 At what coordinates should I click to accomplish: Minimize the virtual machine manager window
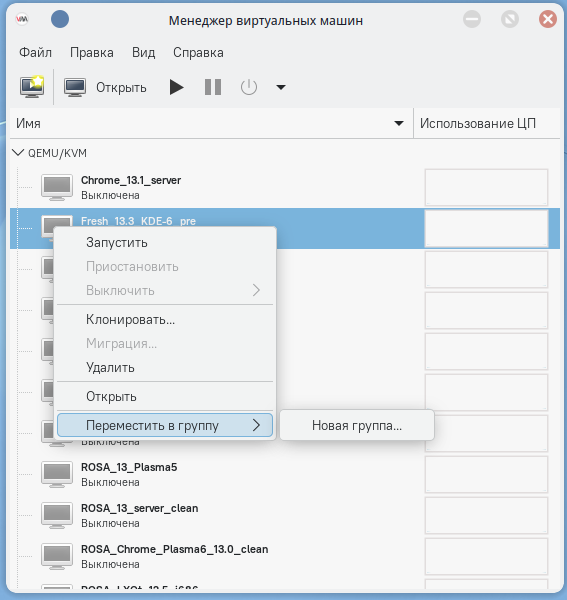coord(472,19)
